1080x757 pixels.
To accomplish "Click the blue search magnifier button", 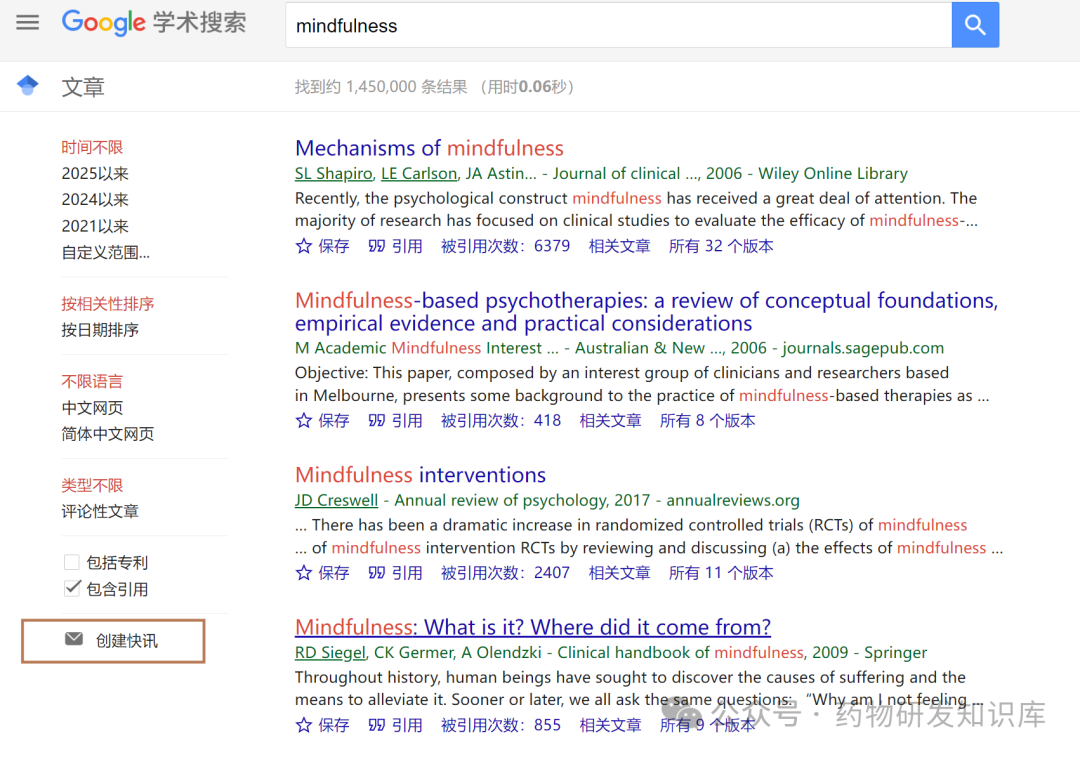I will [x=975, y=26].
